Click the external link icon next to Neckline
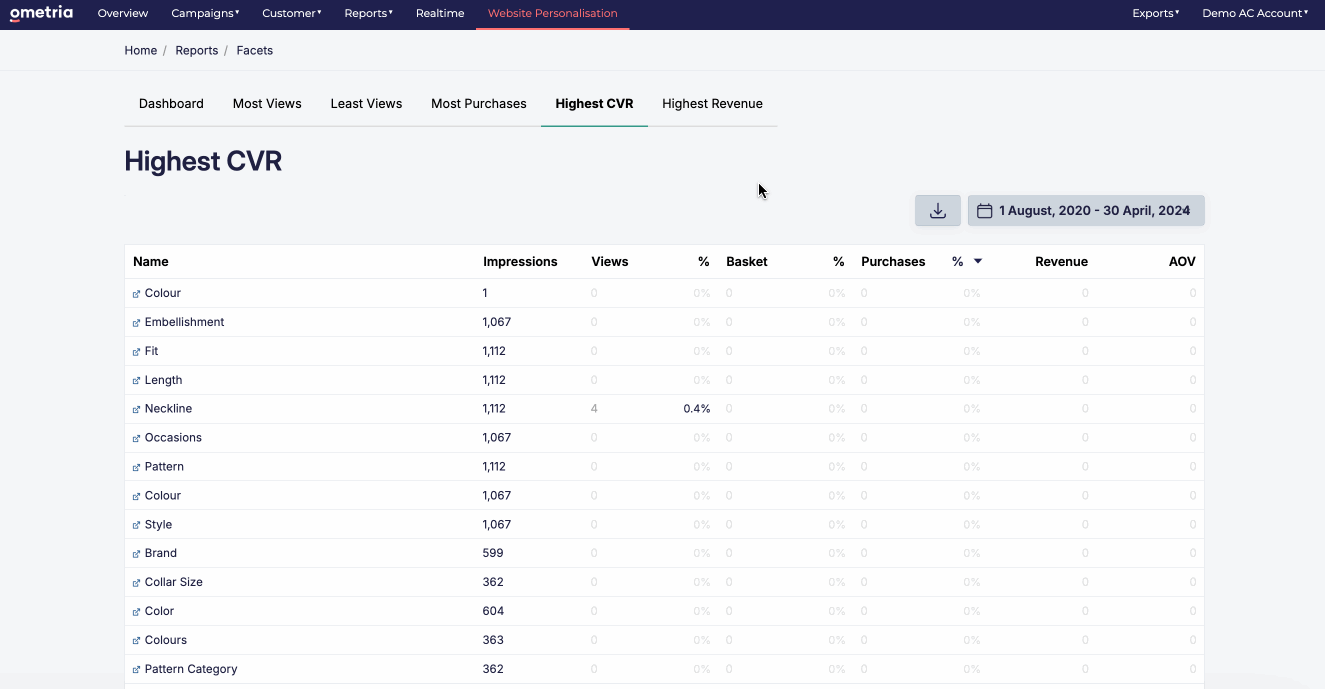This screenshot has width=1325, height=689. click(x=137, y=410)
